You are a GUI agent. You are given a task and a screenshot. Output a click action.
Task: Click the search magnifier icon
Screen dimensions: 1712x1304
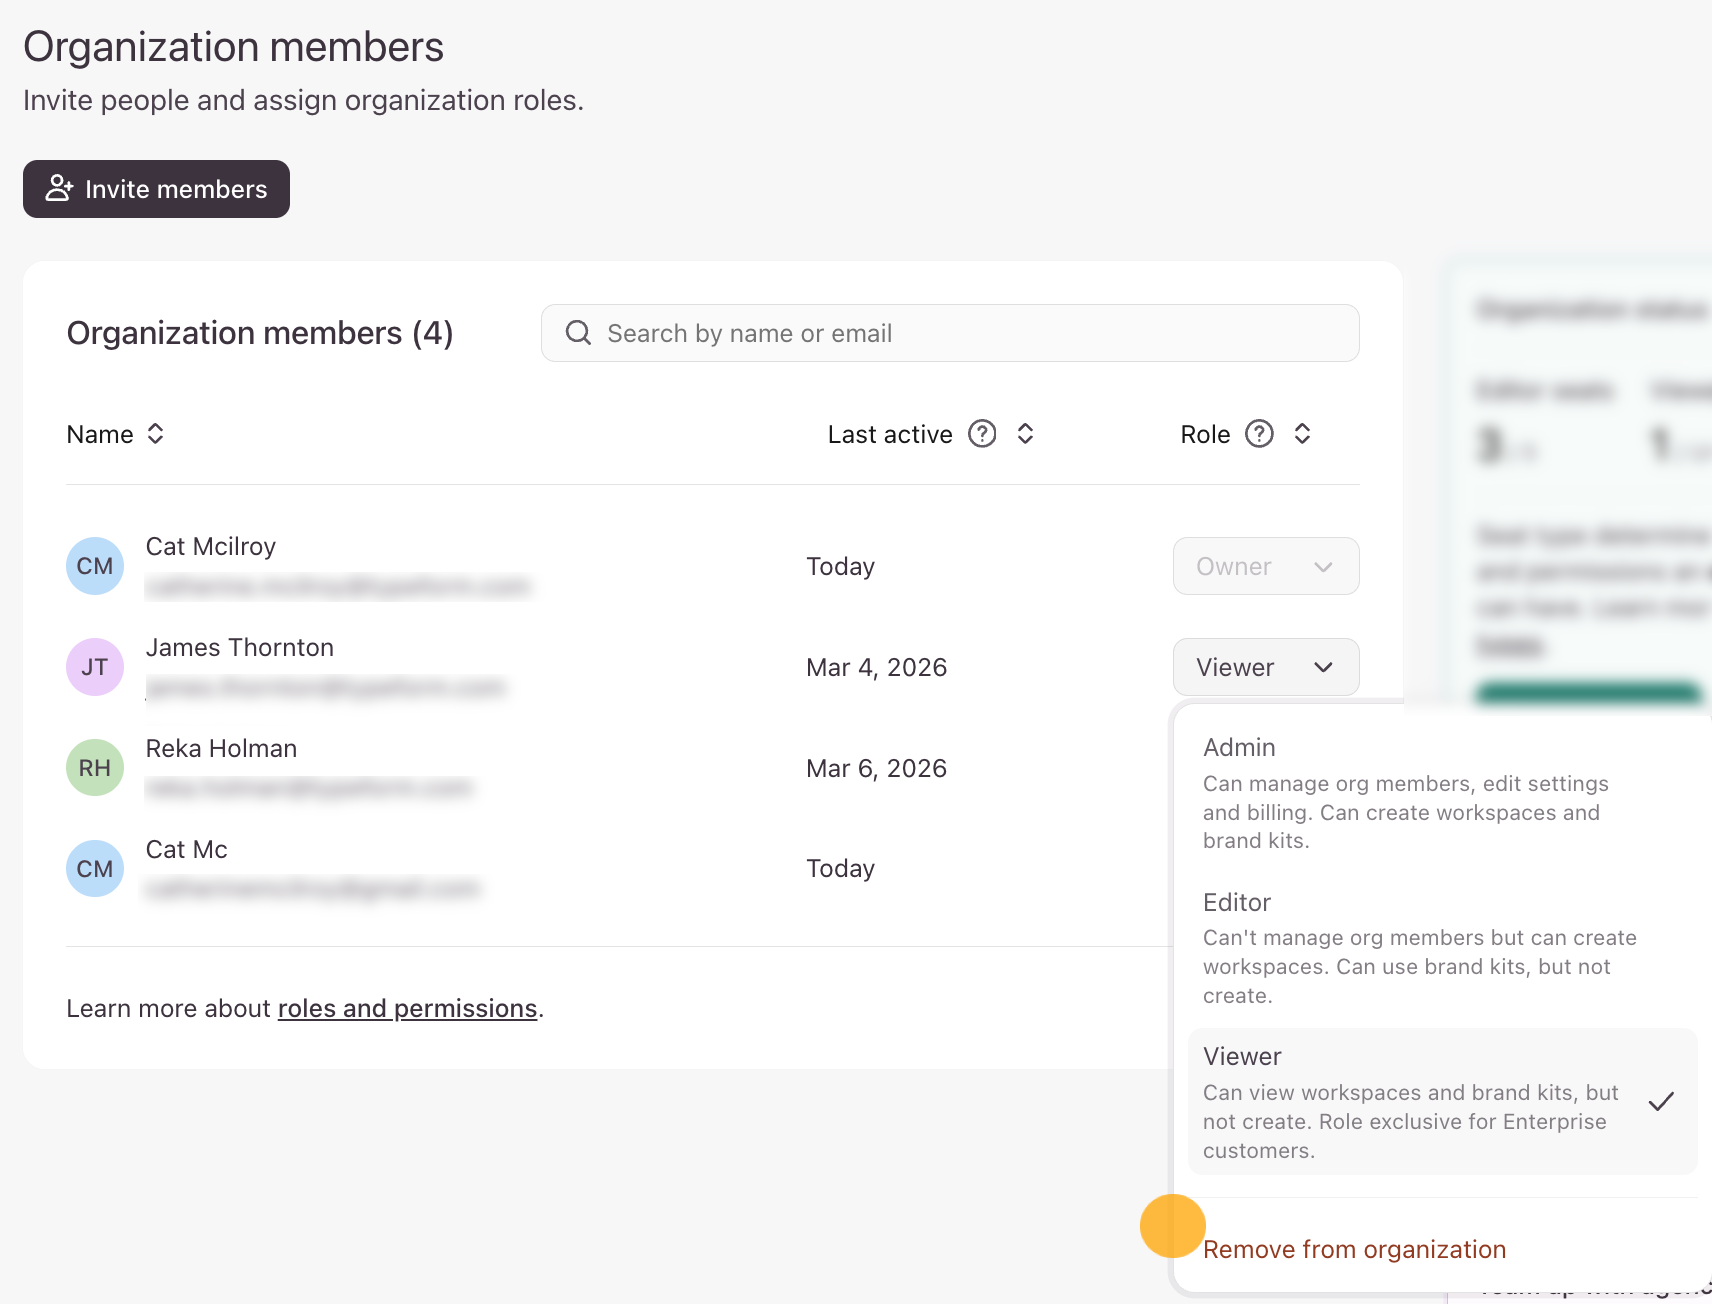(x=578, y=333)
